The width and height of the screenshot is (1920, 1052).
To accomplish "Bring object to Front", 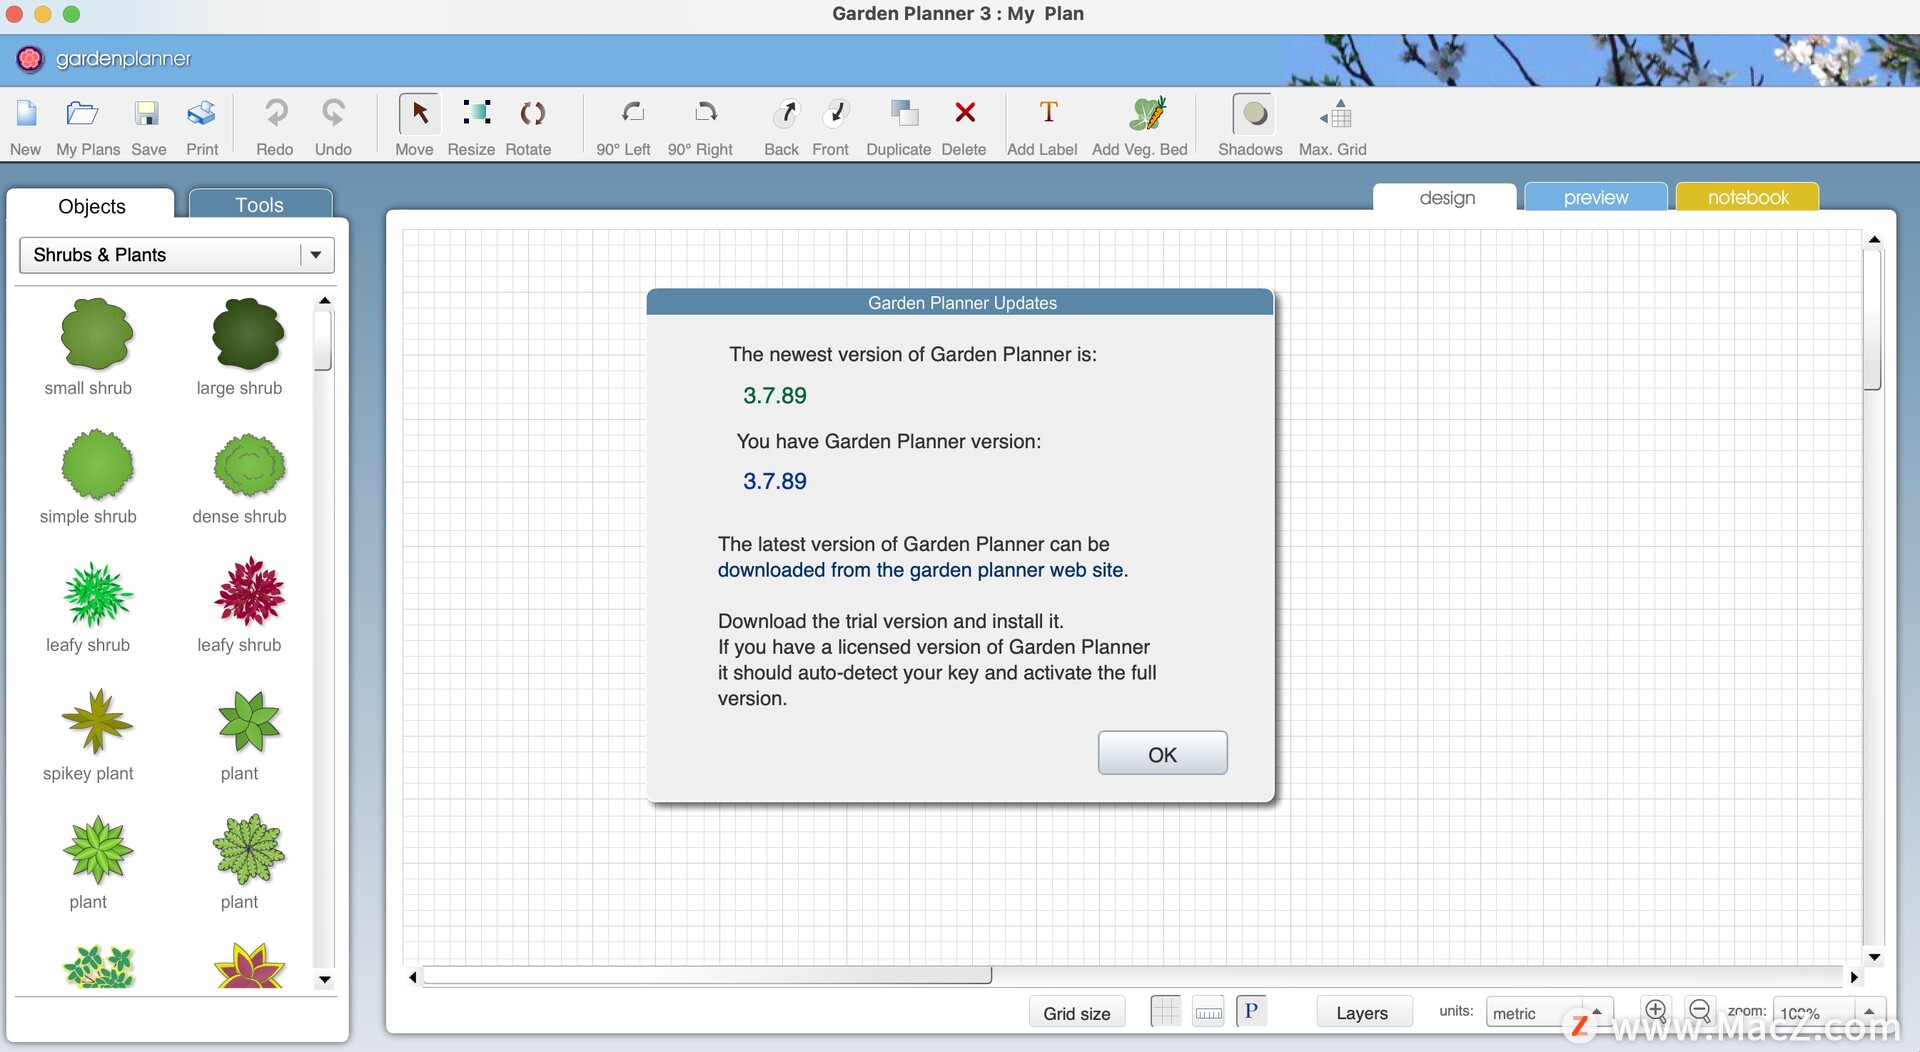I will [x=836, y=113].
